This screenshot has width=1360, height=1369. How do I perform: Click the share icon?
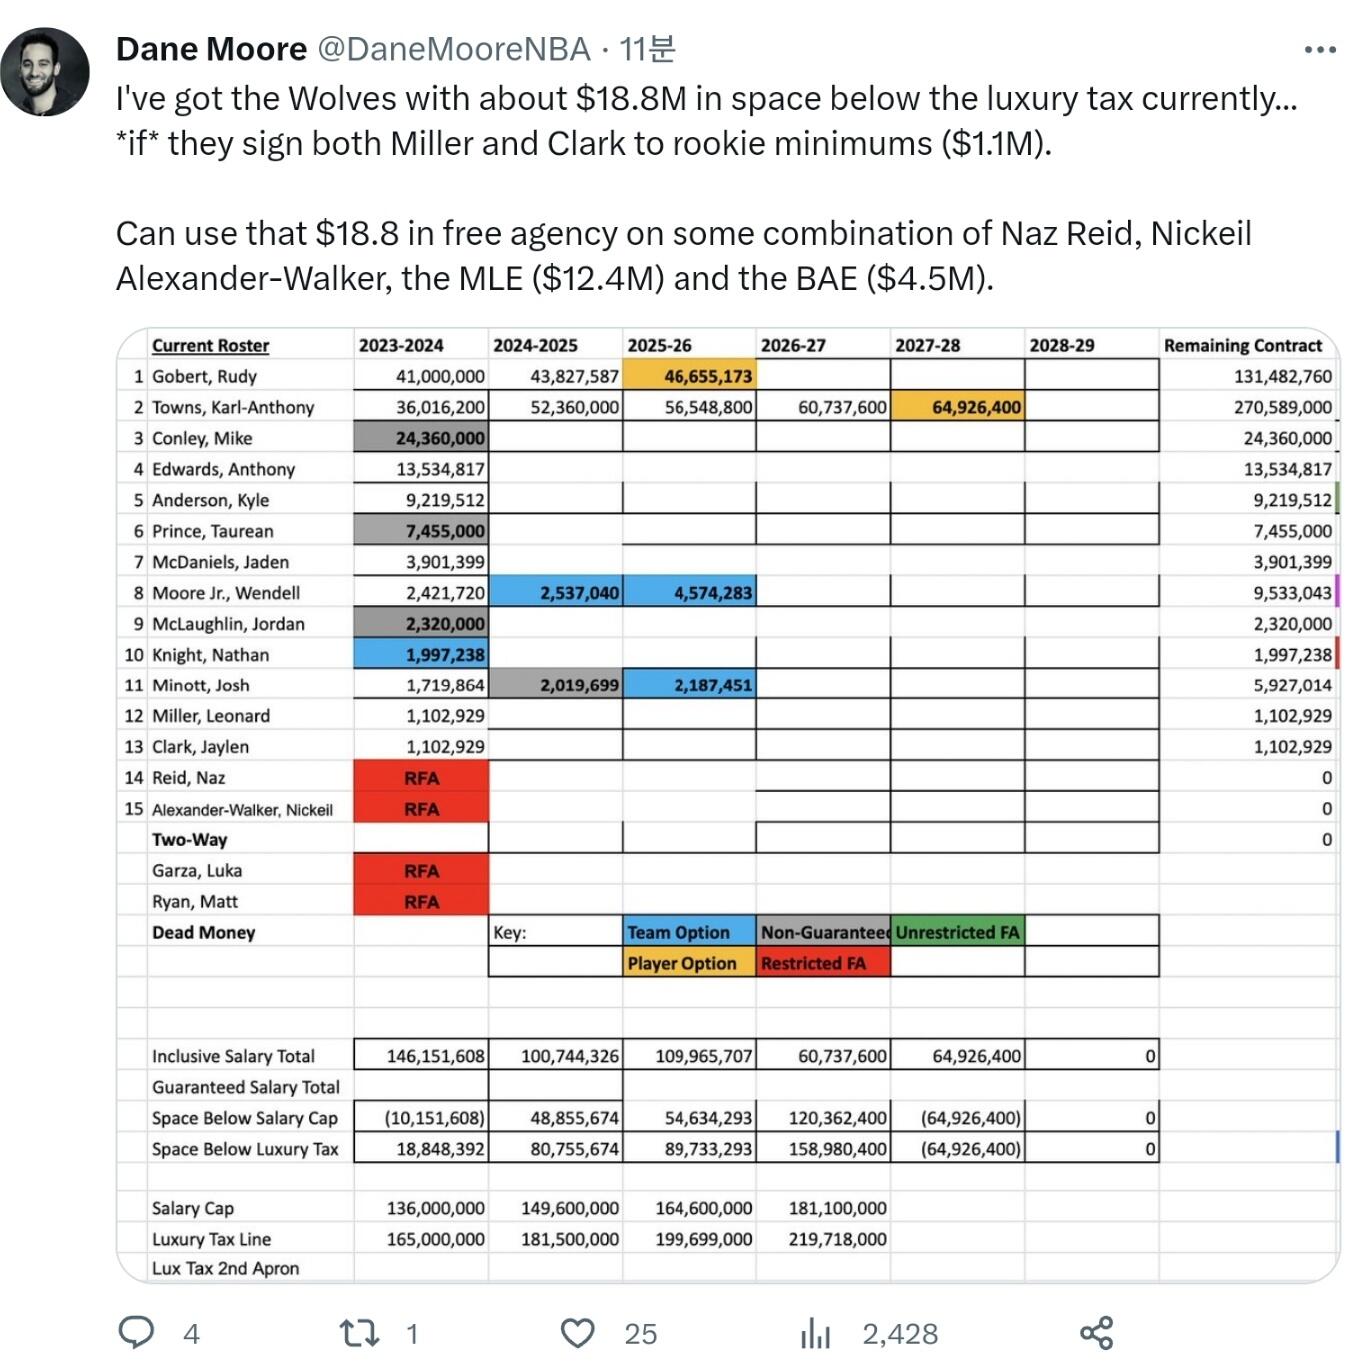1096,1333
